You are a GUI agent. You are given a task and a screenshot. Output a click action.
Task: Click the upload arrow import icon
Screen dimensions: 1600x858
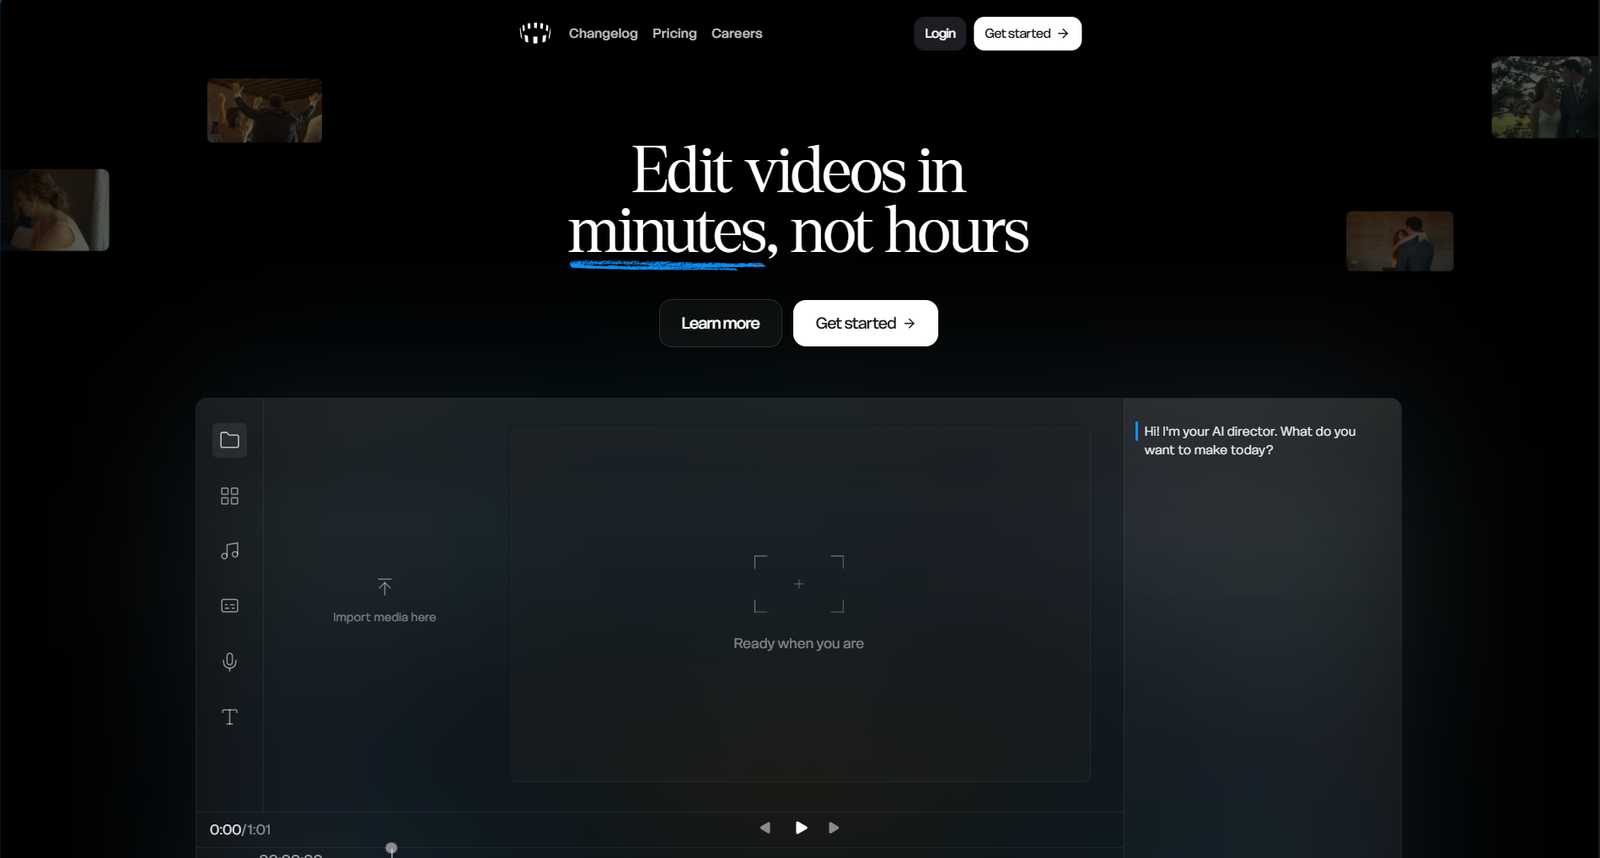(385, 587)
